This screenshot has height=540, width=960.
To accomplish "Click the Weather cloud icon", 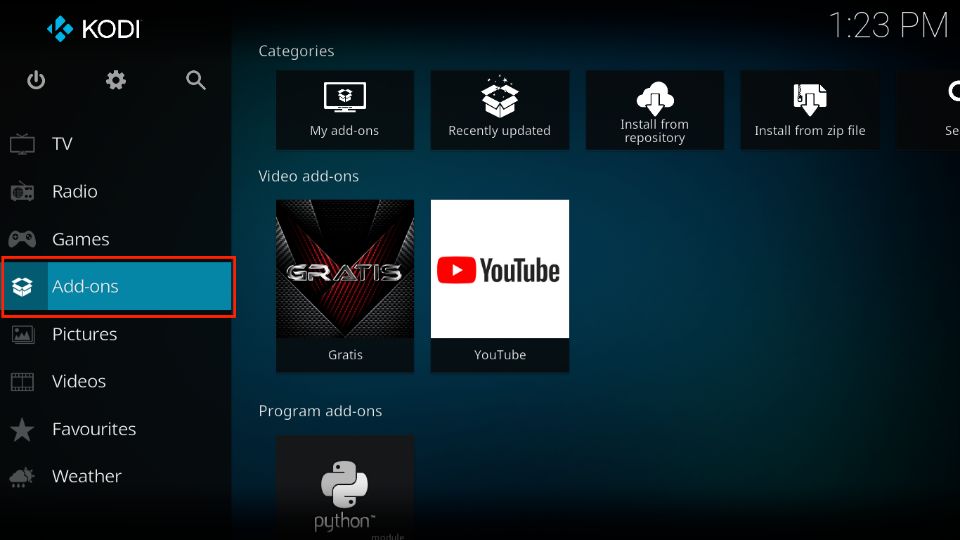I will (x=23, y=476).
